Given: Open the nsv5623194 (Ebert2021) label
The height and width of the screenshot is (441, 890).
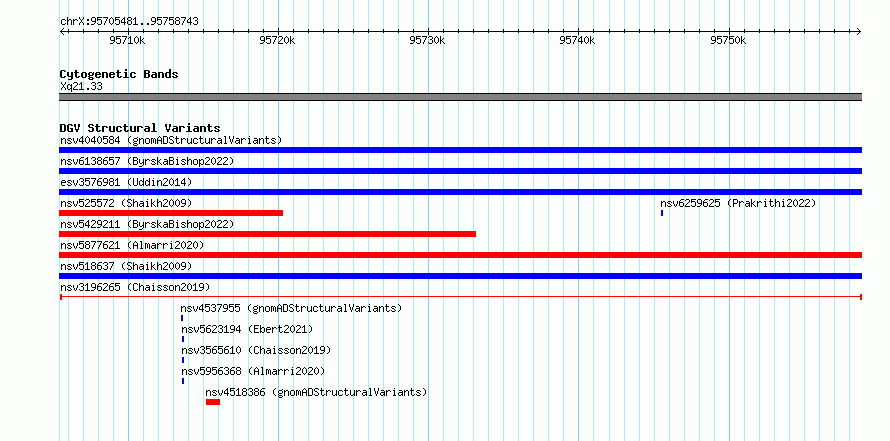Looking at the screenshot, I should click(x=247, y=329).
